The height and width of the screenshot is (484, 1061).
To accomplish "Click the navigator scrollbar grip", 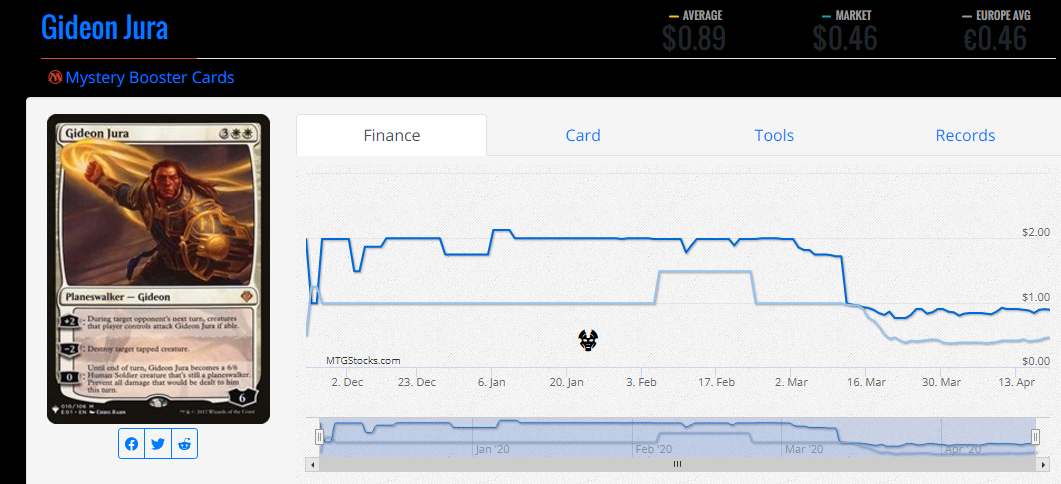I will 677,464.
